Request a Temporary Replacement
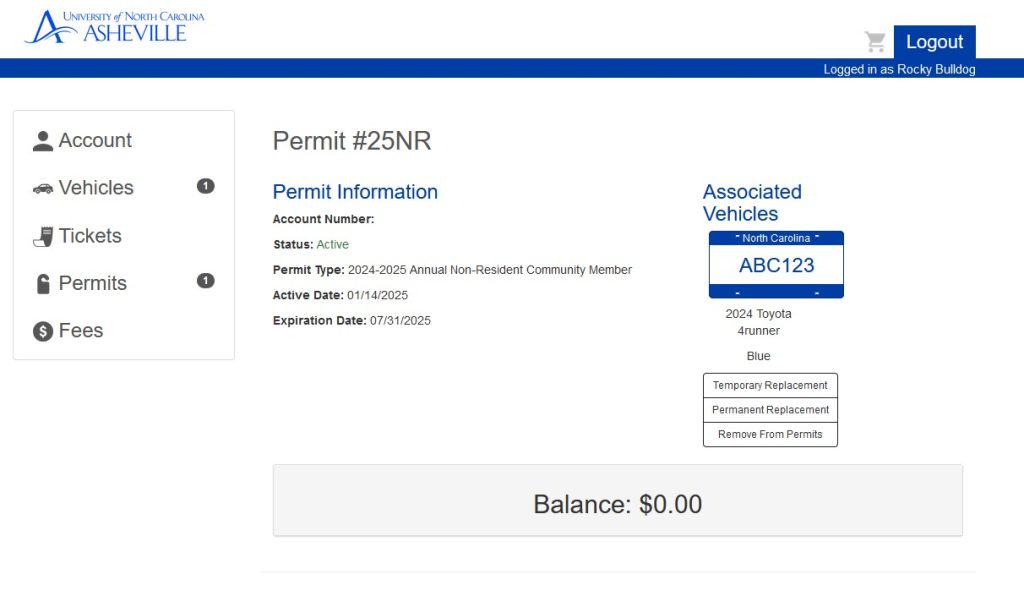The height and width of the screenshot is (596, 1024). [770, 386]
